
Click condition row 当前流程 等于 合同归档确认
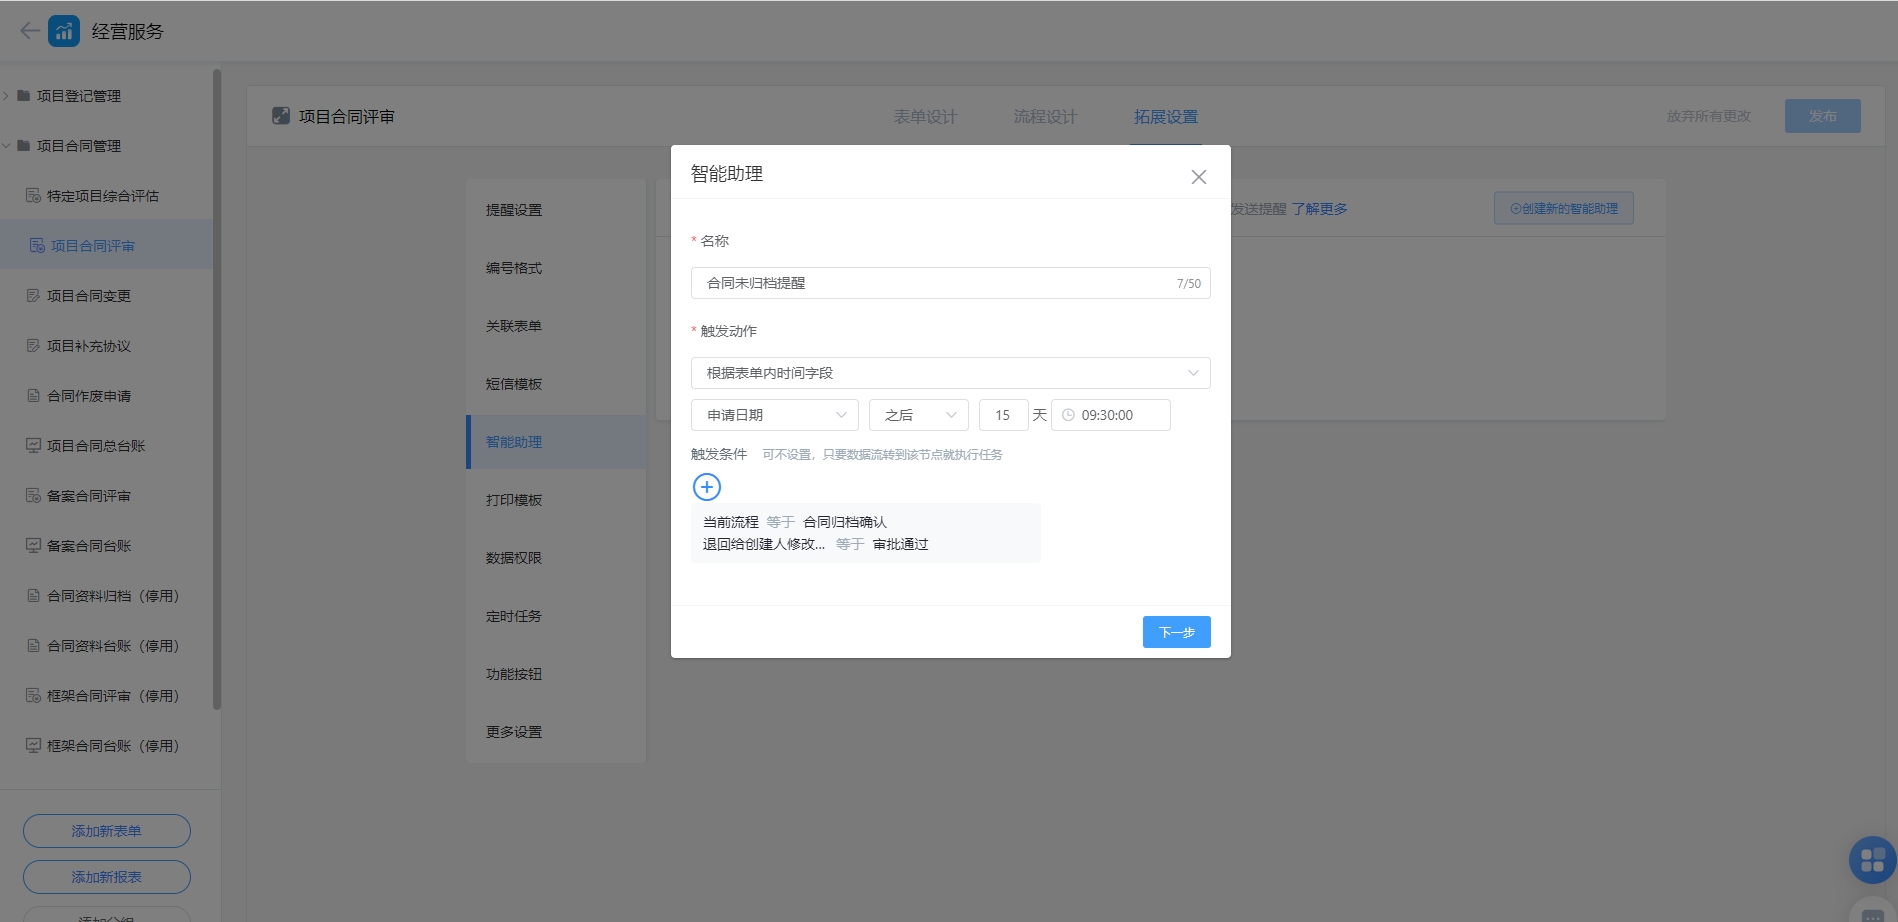795,522
